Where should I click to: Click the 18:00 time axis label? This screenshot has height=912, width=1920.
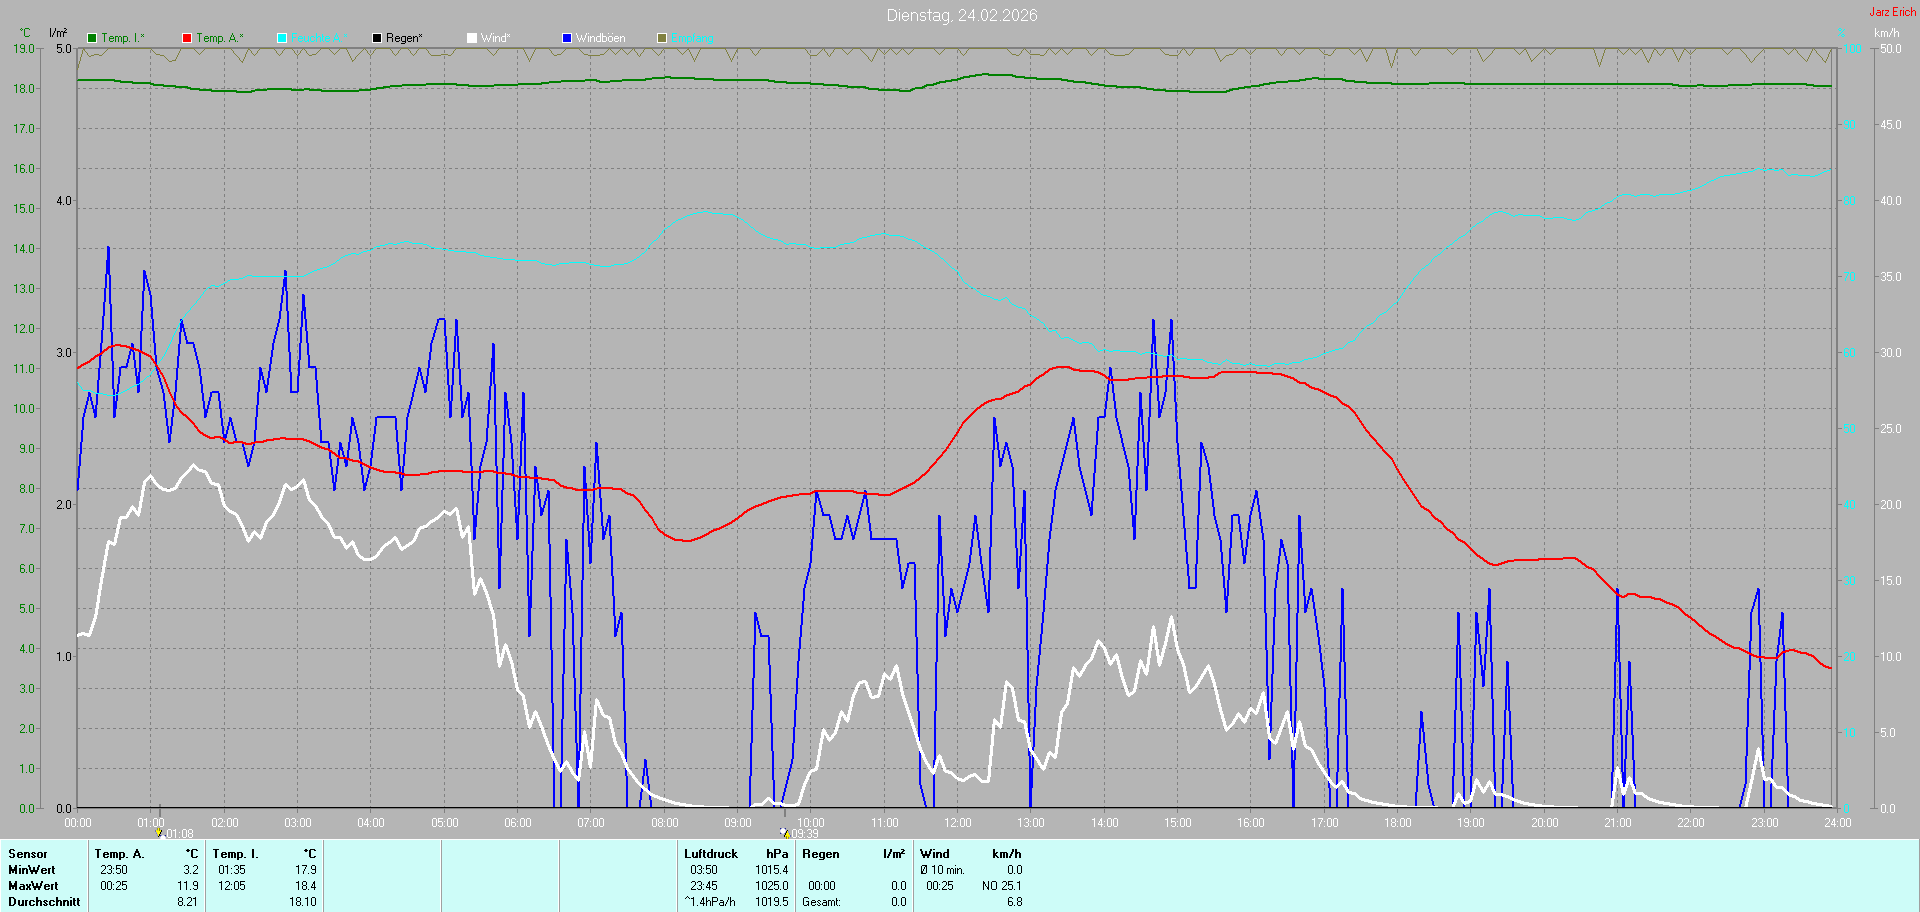1398,823
